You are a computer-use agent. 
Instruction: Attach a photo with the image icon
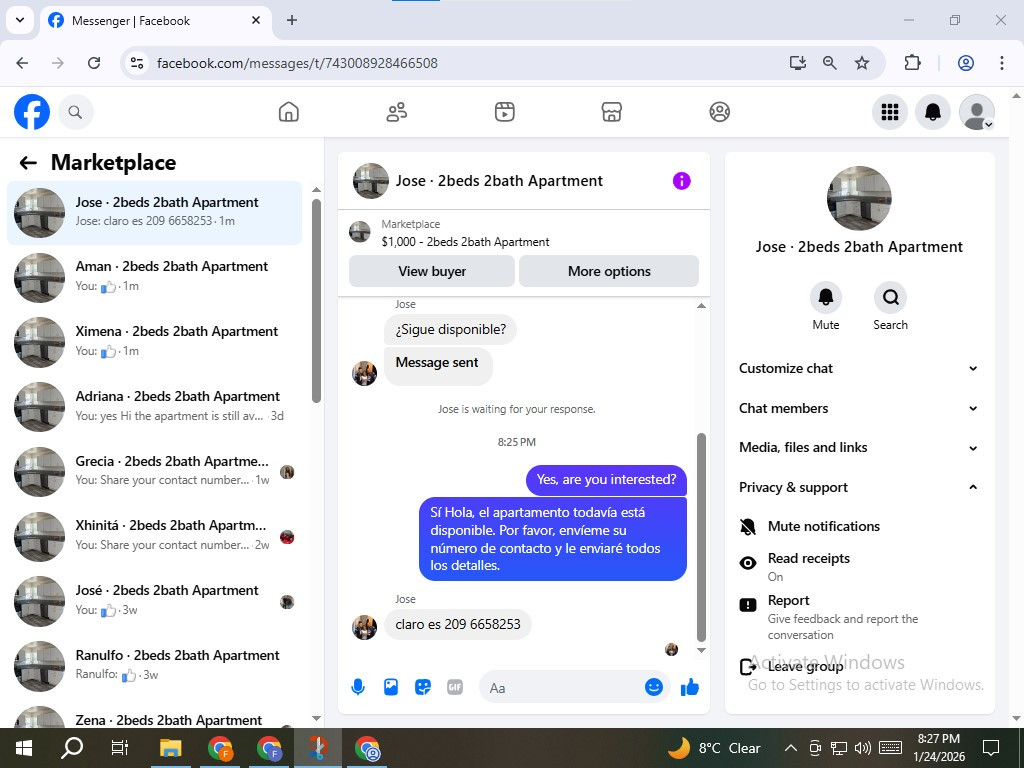(391, 687)
